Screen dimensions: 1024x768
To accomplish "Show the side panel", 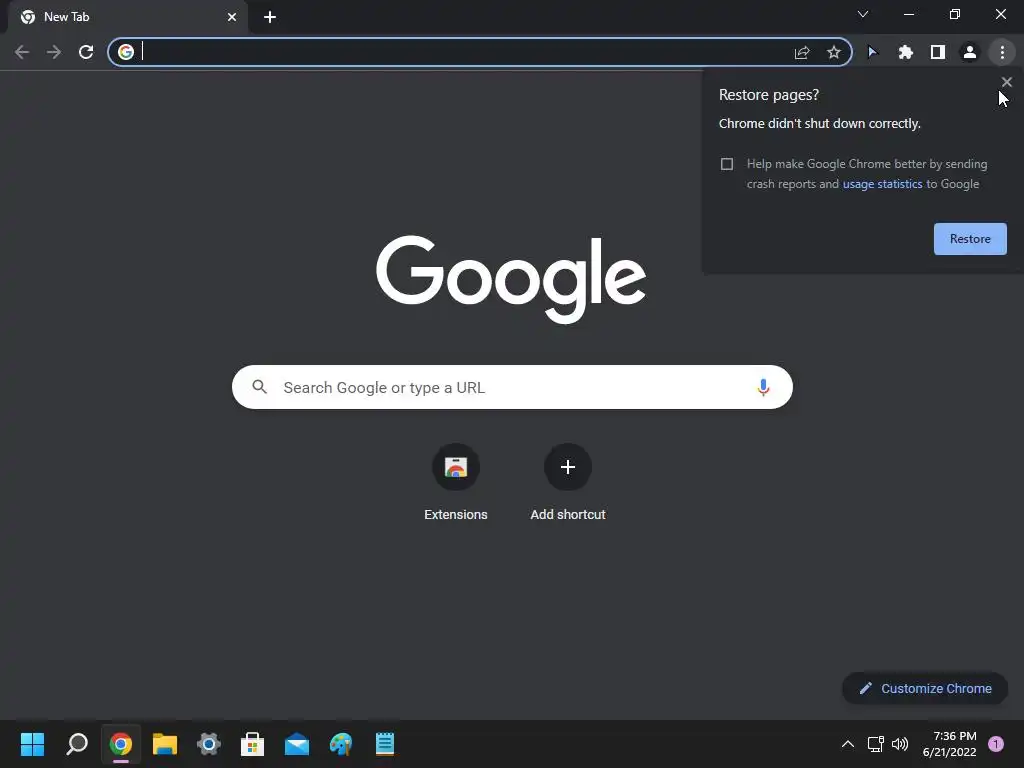I will click(x=938, y=52).
